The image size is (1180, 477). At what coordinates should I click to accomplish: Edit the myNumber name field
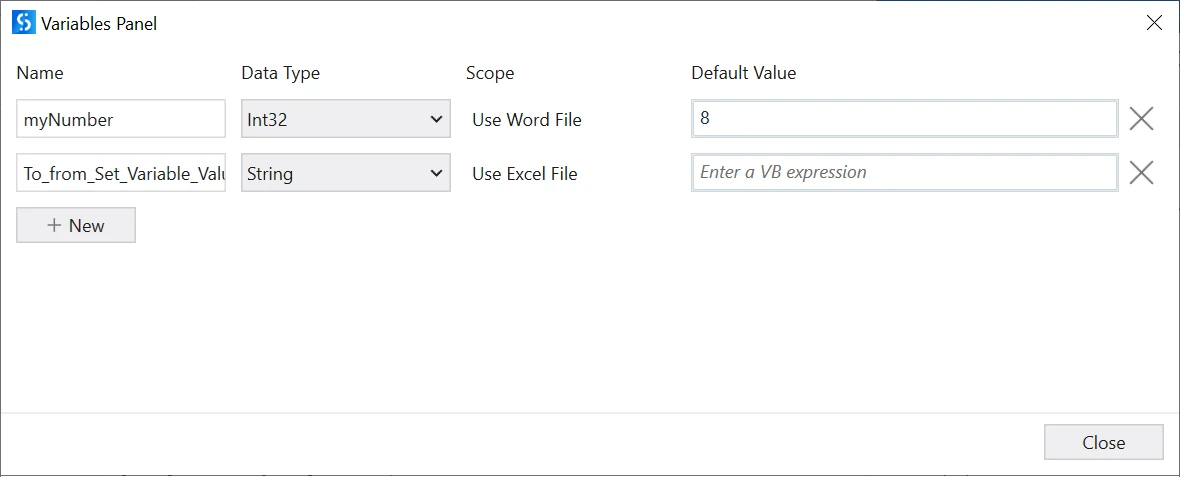121,119
